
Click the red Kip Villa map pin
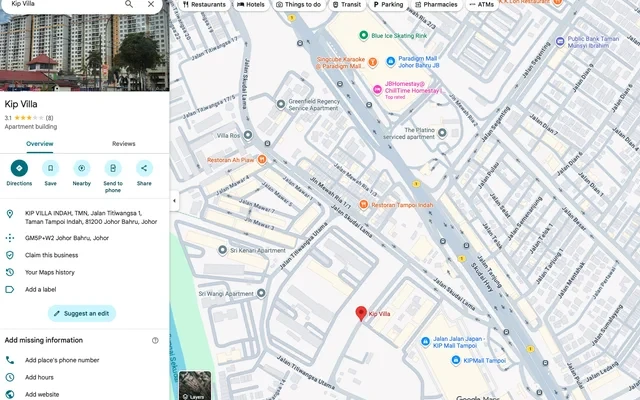(361, 313)
